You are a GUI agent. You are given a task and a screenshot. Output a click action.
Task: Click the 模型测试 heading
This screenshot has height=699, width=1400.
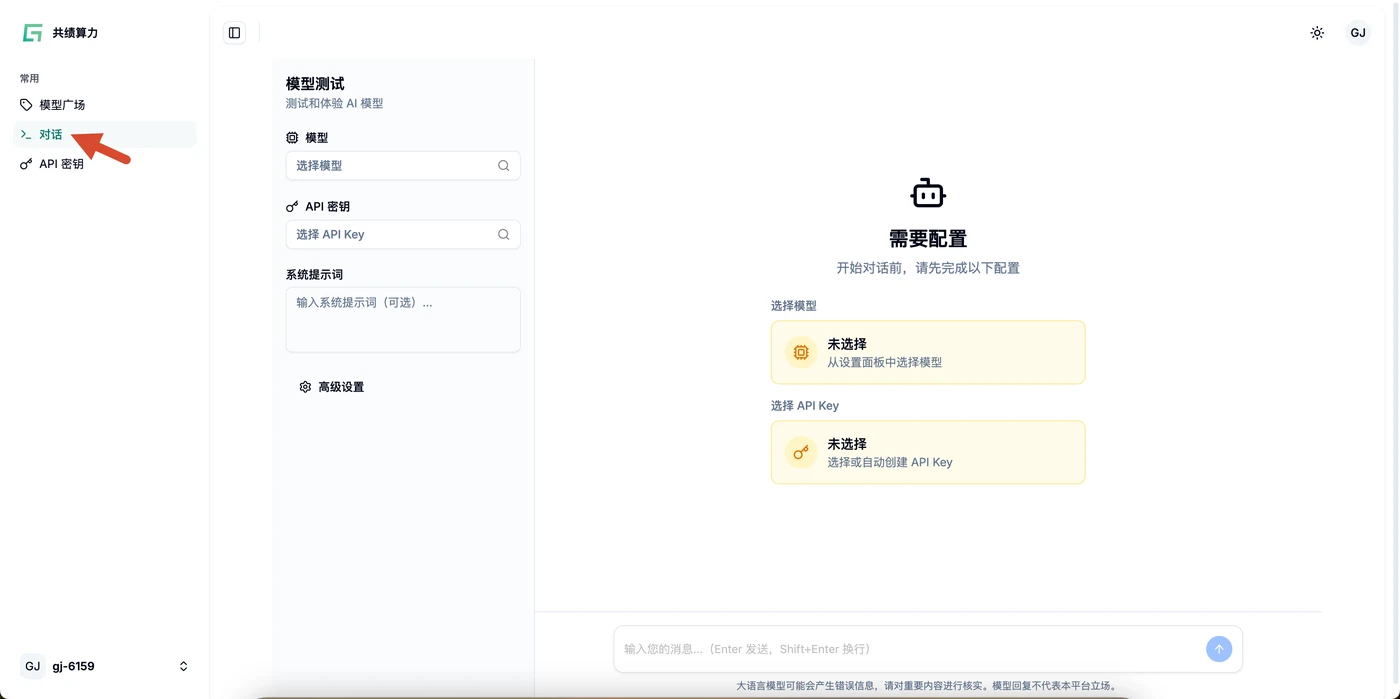point(315,84)
